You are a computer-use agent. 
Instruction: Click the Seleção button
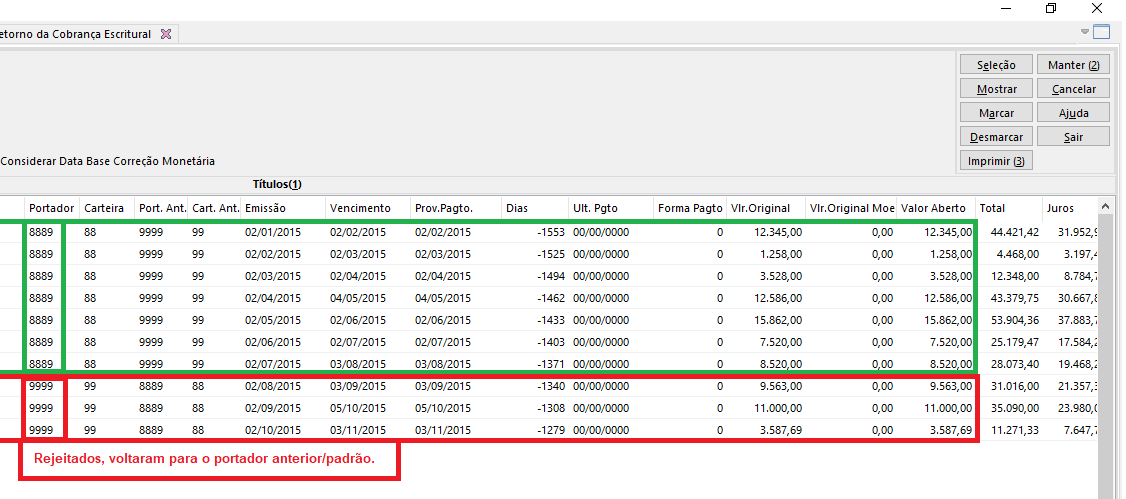997,65
